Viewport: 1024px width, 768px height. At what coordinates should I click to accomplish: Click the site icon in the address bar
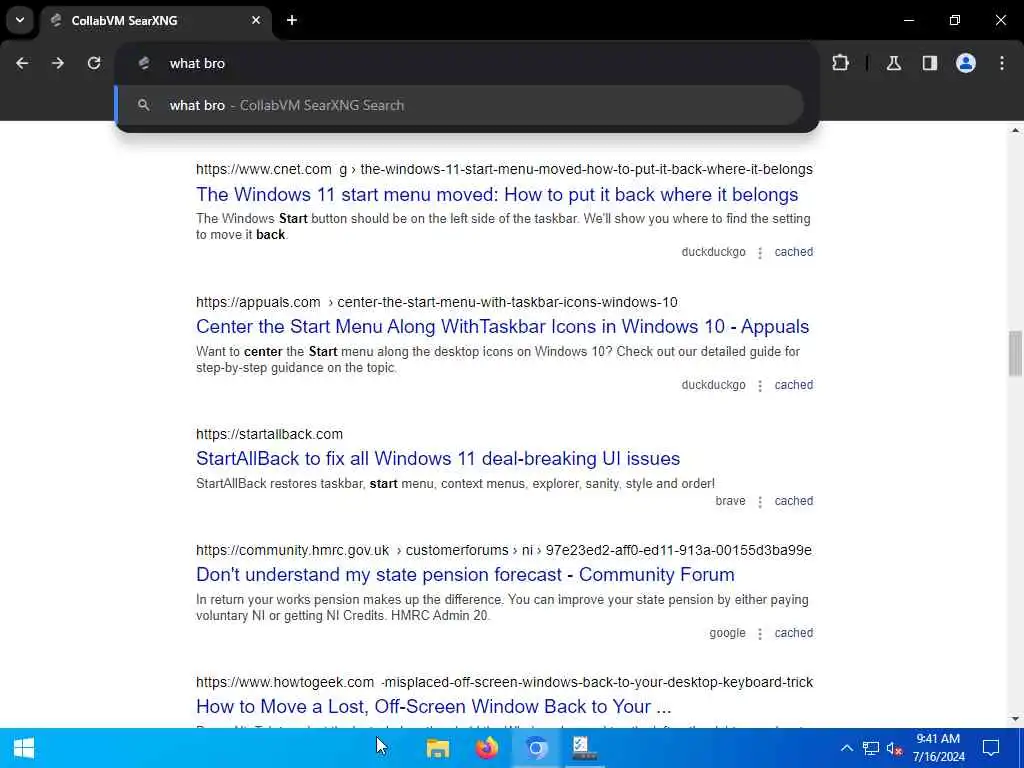[x=144, y=63]
